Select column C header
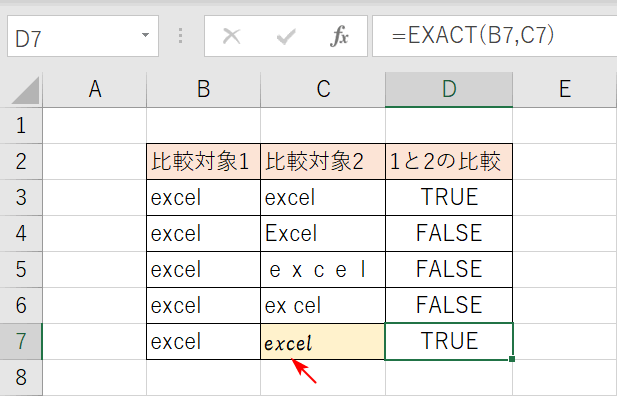 coord(323,90)
